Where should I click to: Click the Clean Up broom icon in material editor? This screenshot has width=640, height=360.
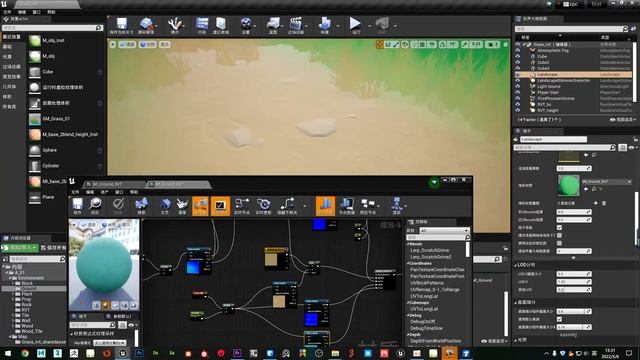[182, 206]
